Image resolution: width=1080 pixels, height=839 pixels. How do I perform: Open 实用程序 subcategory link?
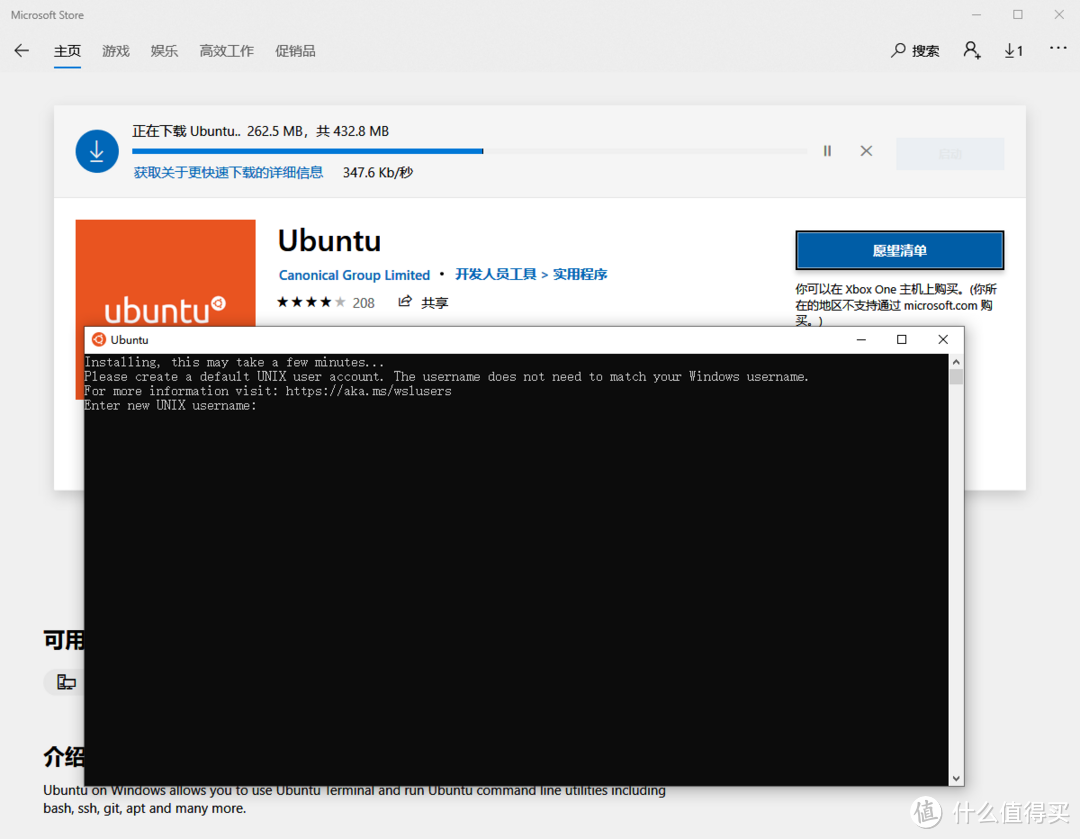pyautogui.click(x=580, y=274)
